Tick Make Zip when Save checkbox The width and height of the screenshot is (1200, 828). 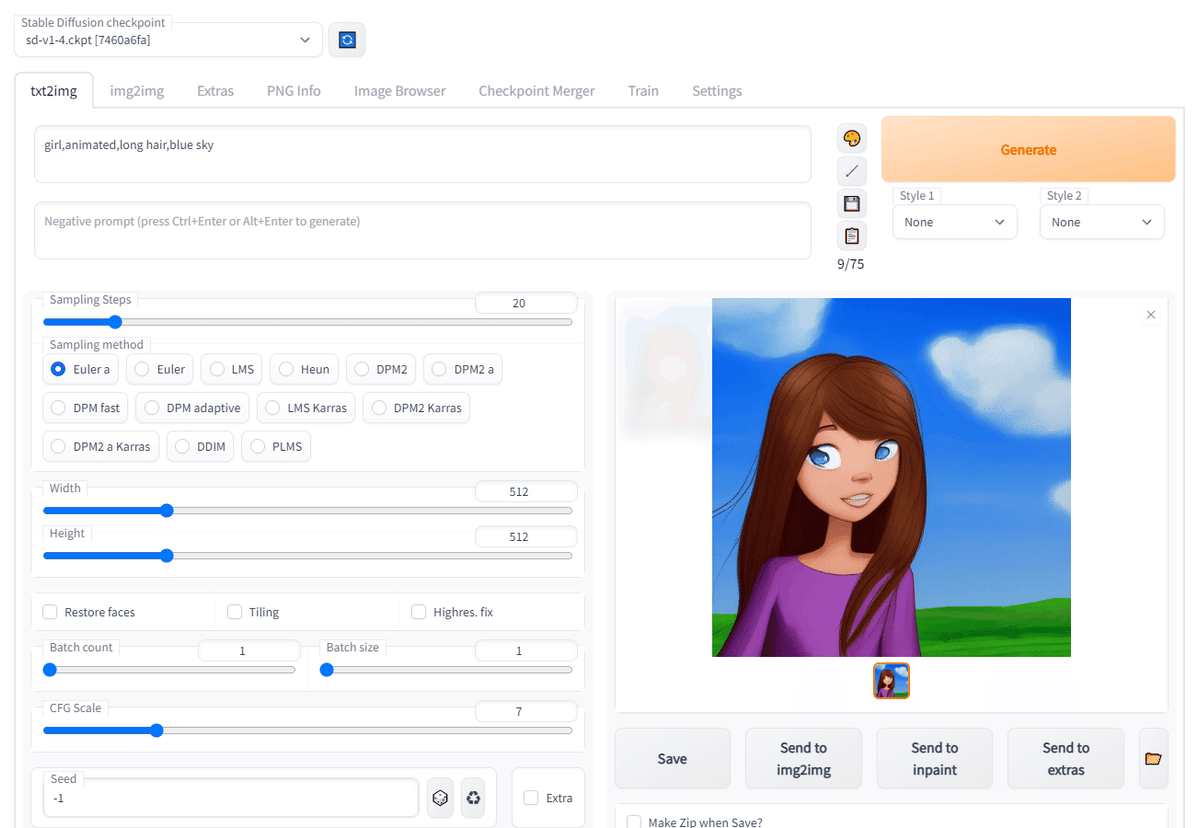(634, 822)
